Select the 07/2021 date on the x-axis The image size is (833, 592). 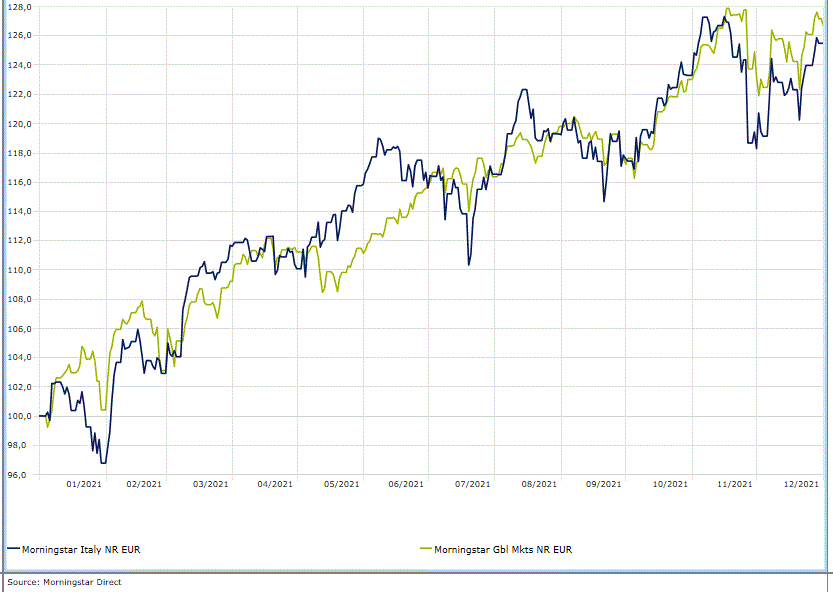(472, 484)
